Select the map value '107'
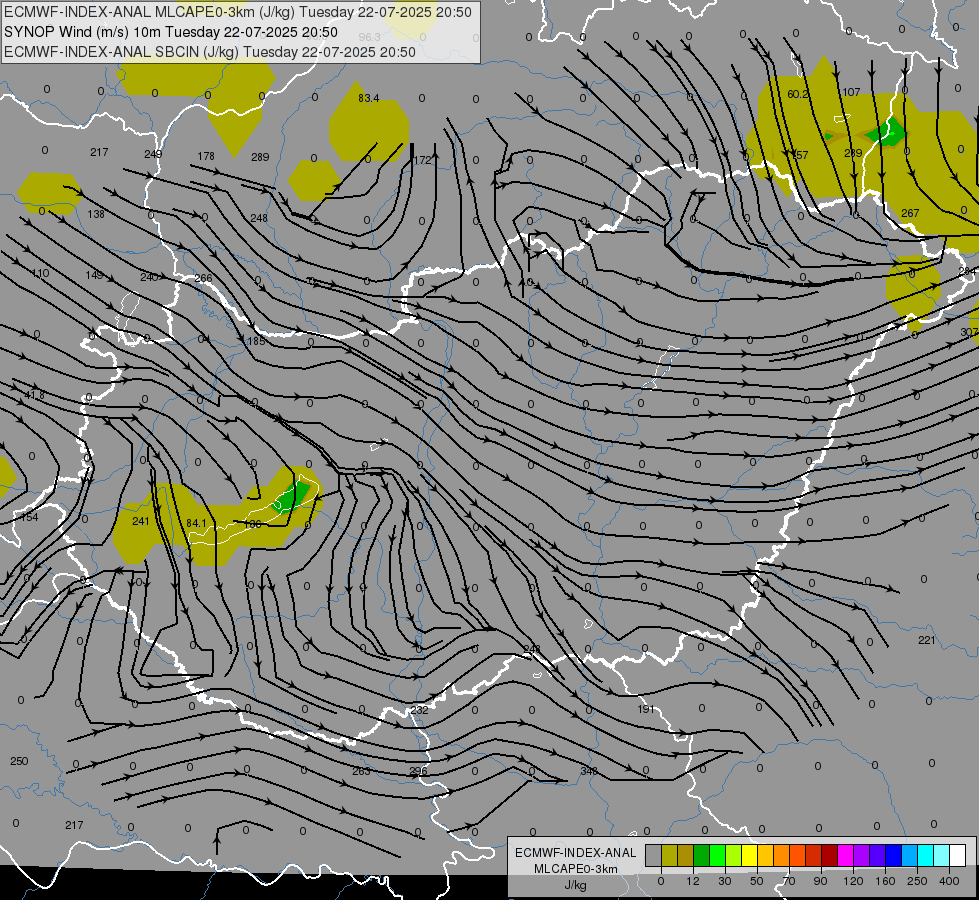Image resolution: width=979 pixels, height=900 pixels. [x=852, y=92]
